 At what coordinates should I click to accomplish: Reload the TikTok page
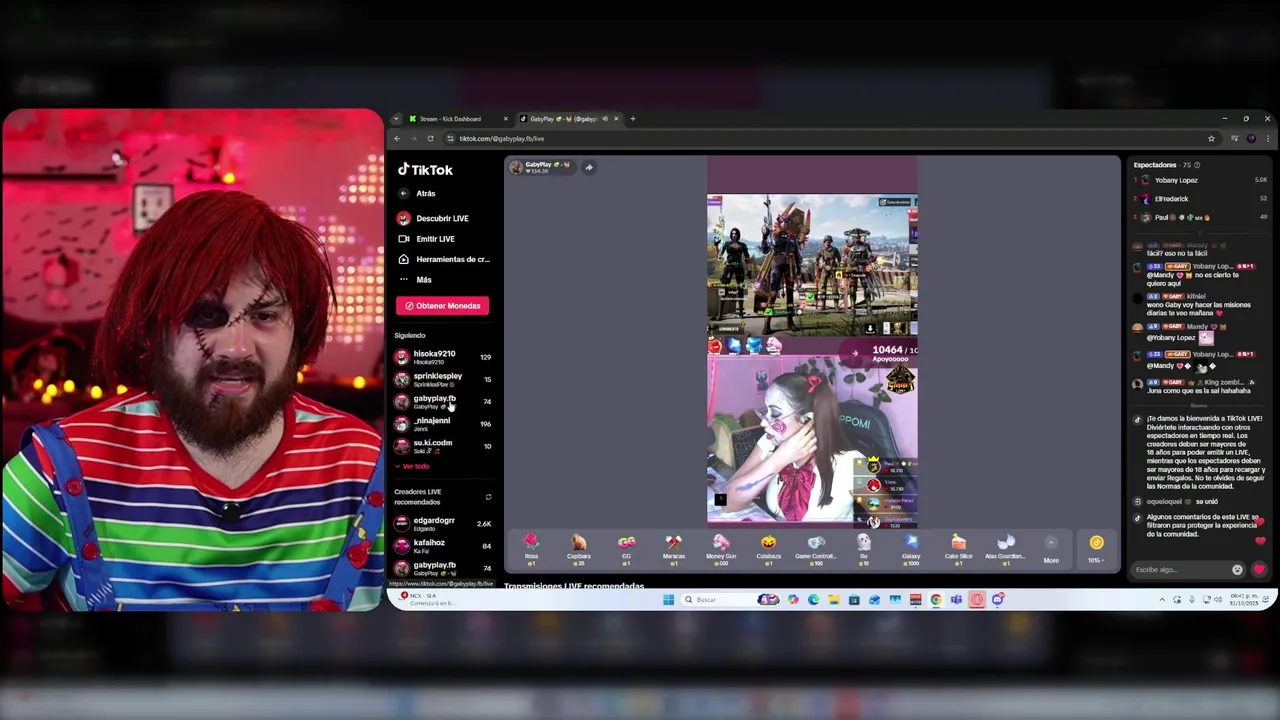[430, 139]
